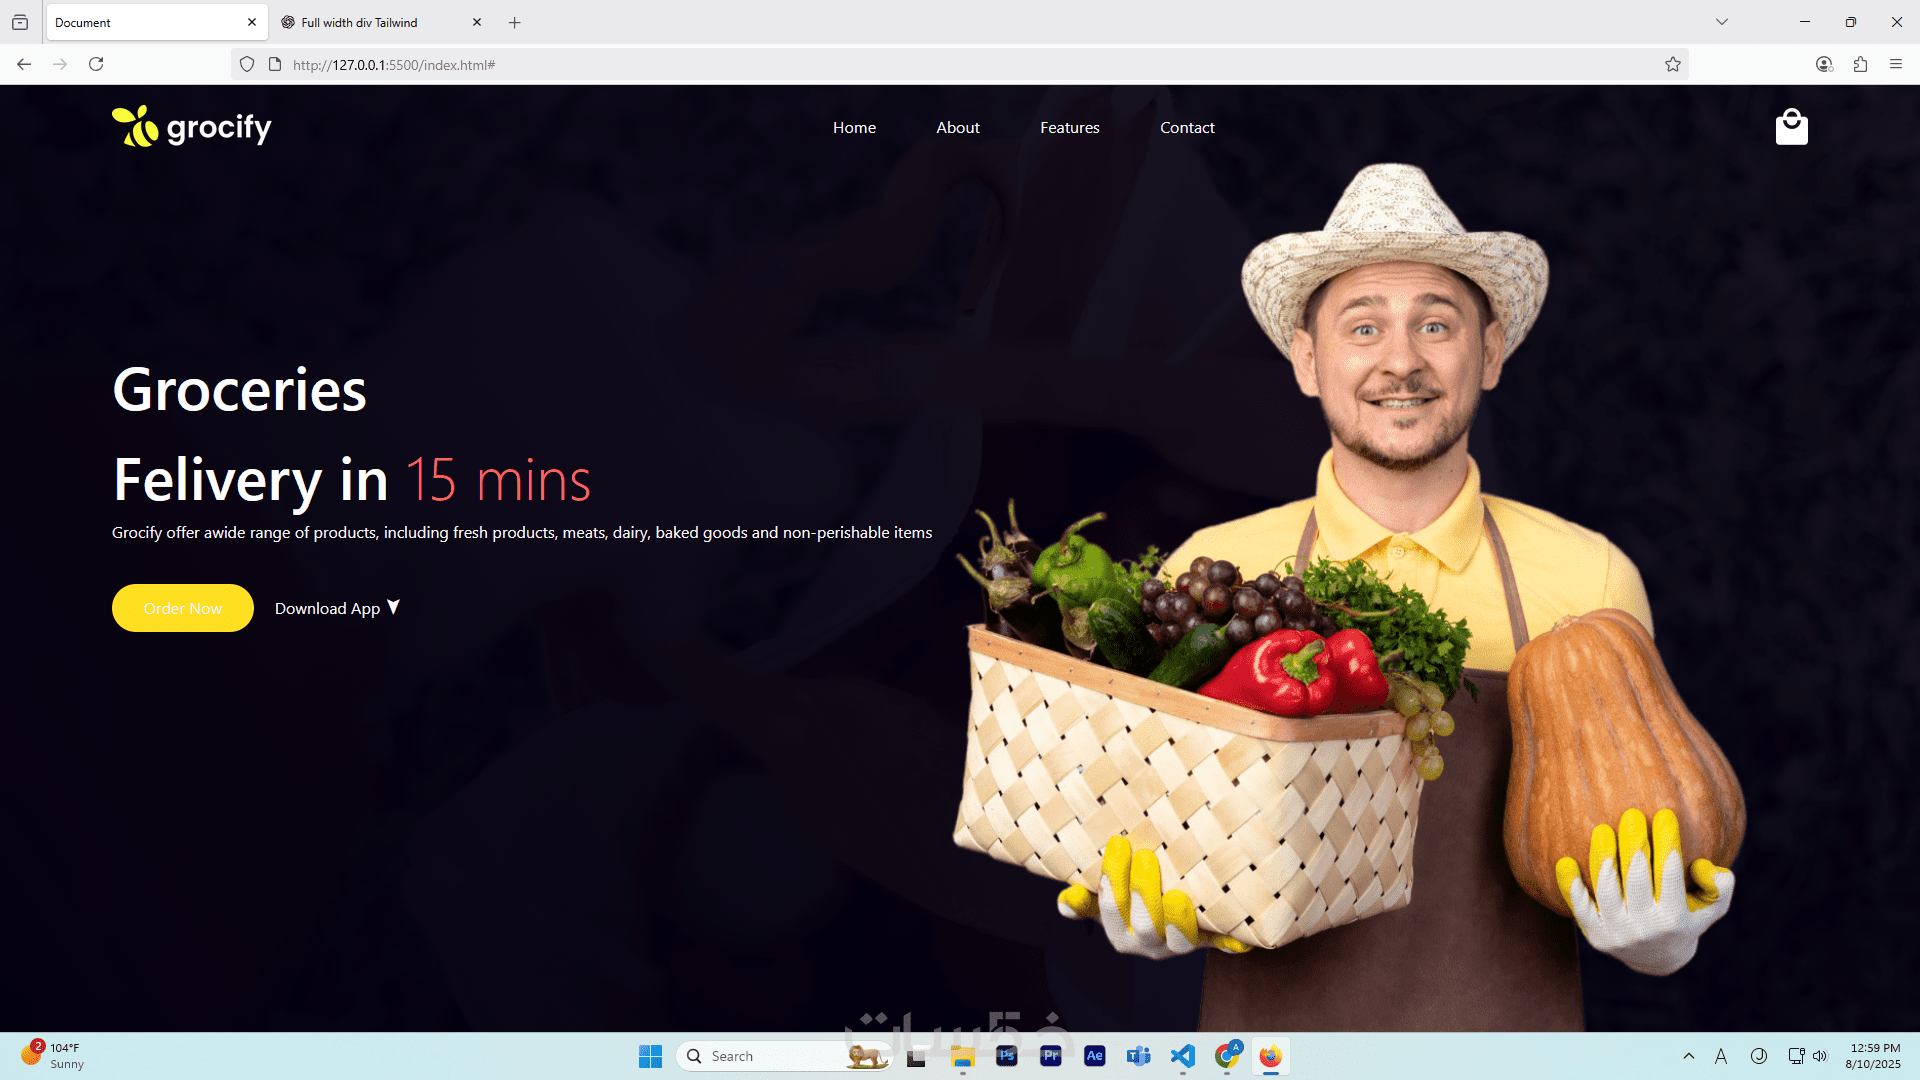Open Photoshop from the taskbar
Viewport: 1920px width, 1080px height.
pyautogui.click(x=1006, y=1056)
